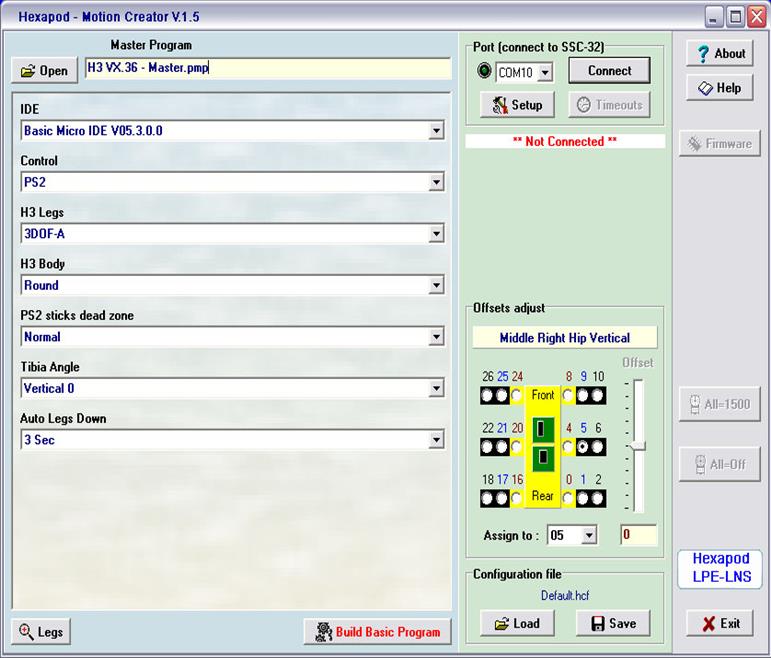Click the Master Program filename field
This screenshot has width=771, height=658.
point(267,68)
